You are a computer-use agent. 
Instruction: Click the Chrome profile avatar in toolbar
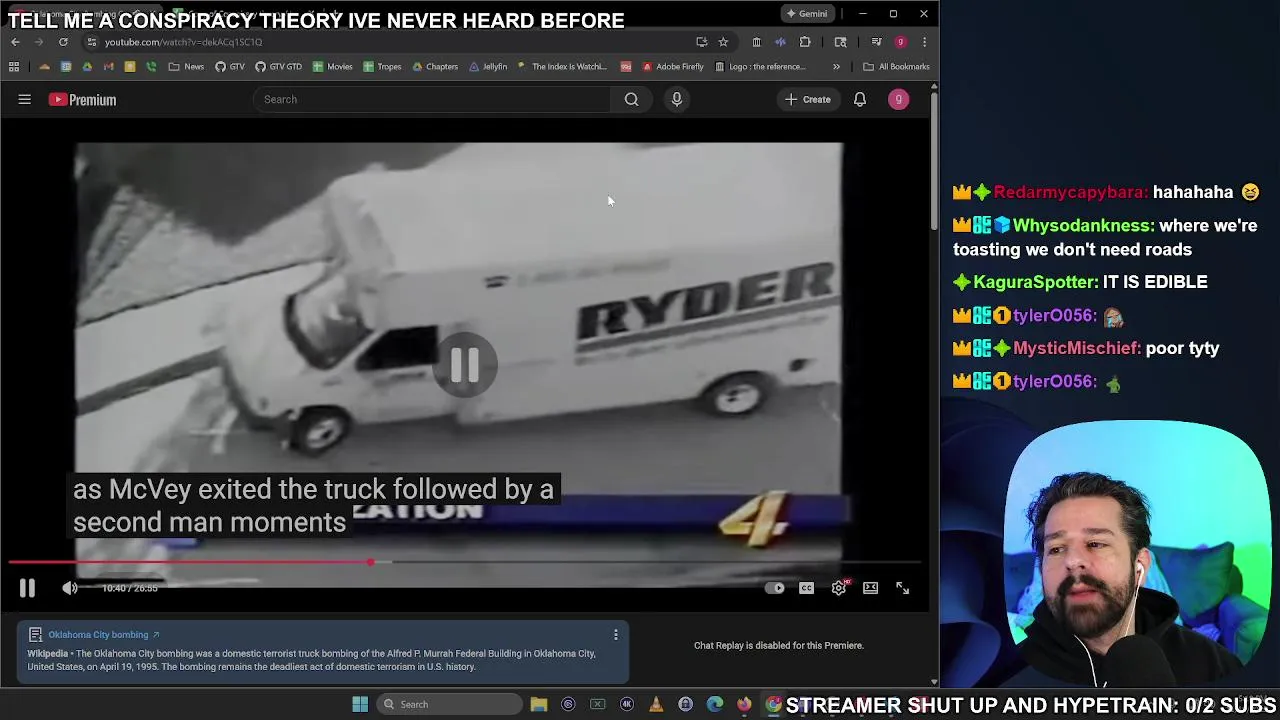point(900,42)
